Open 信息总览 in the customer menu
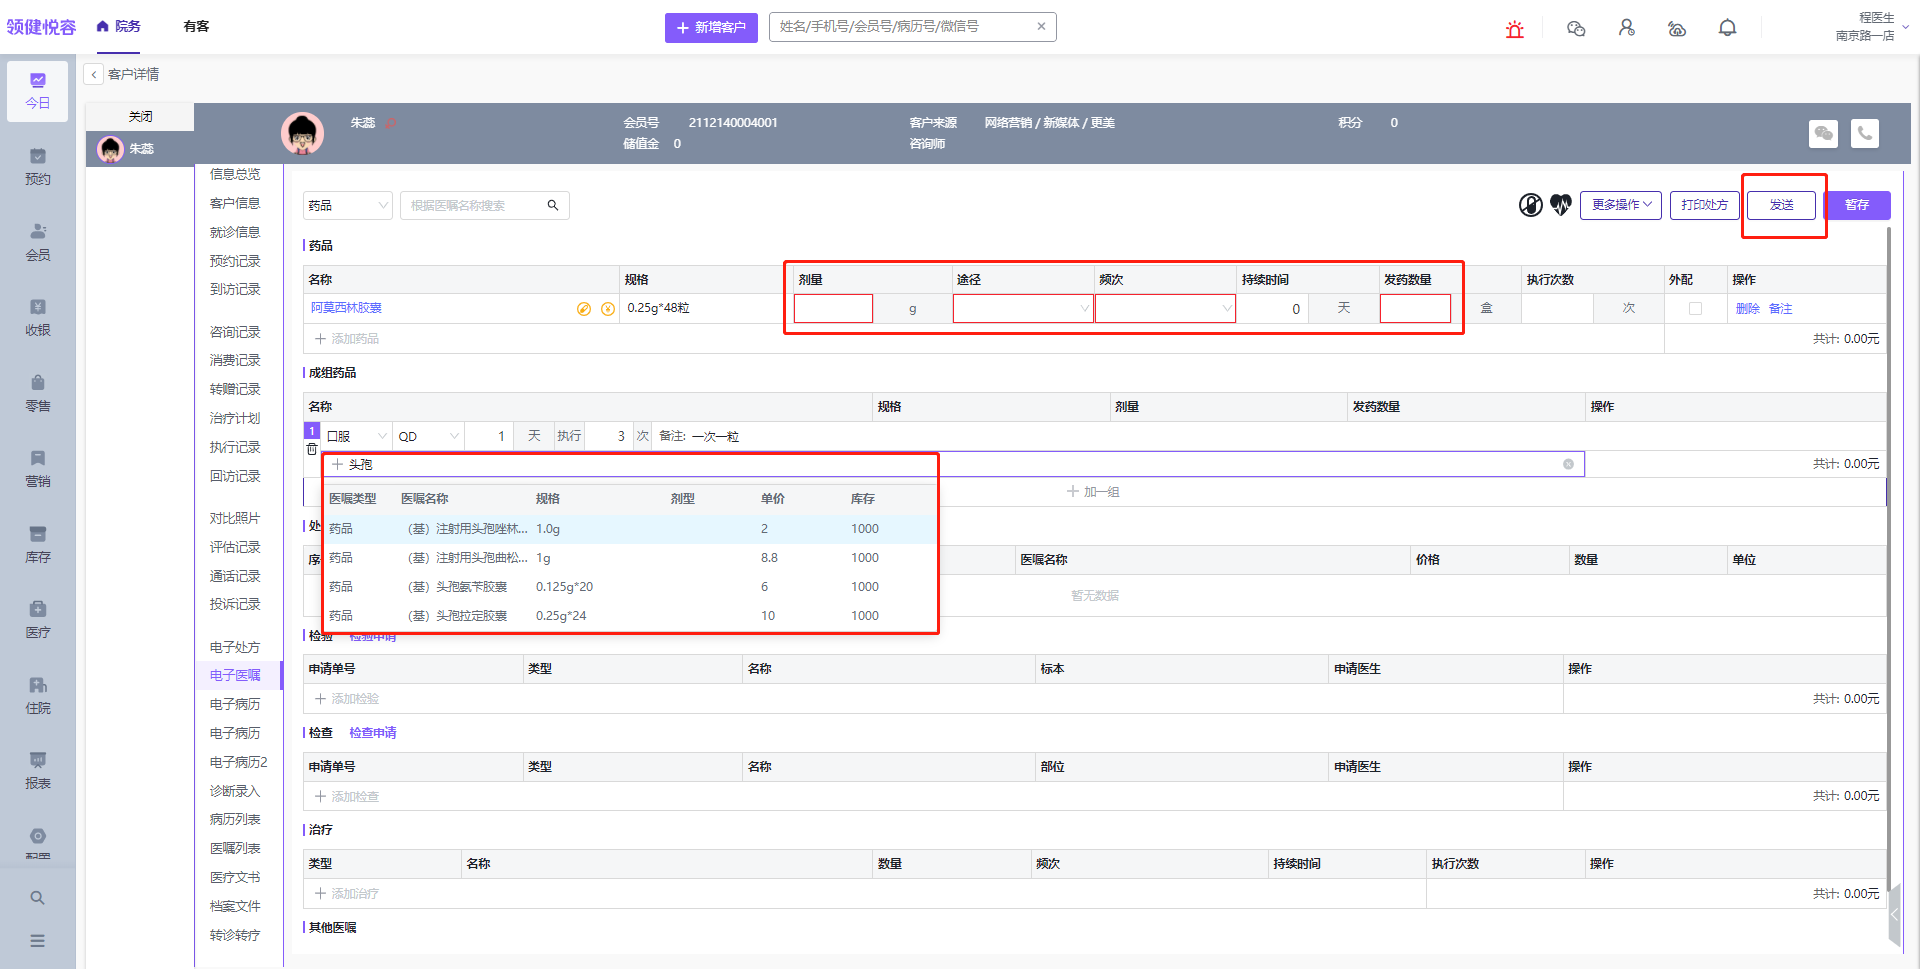 point(235,174)
